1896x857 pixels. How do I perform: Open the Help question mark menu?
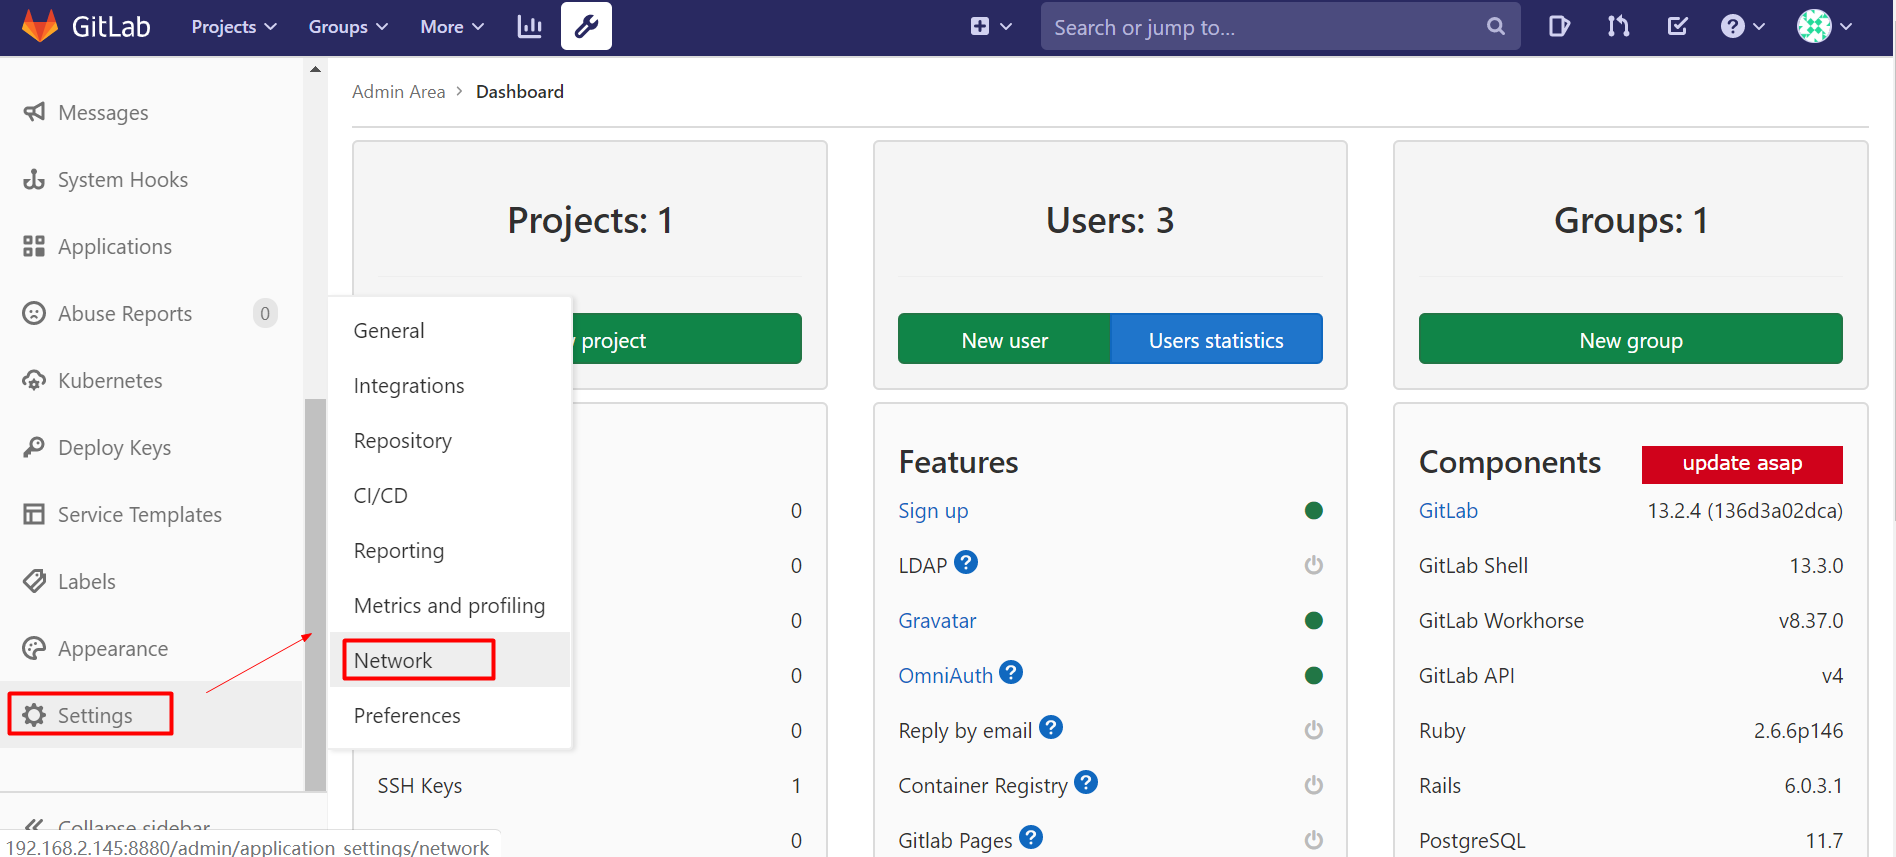[x=1742, y=27]
